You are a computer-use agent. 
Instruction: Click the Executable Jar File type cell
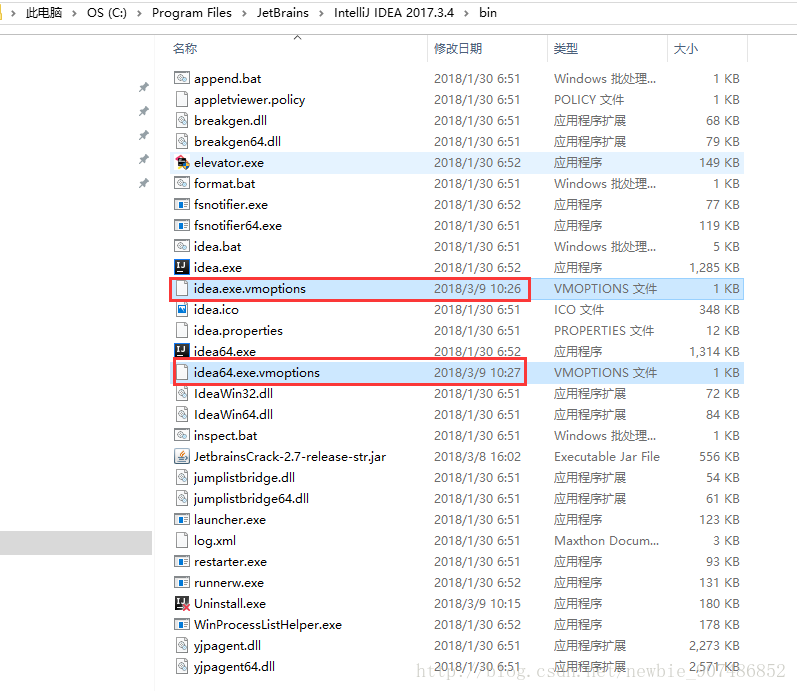click(606, 457)
